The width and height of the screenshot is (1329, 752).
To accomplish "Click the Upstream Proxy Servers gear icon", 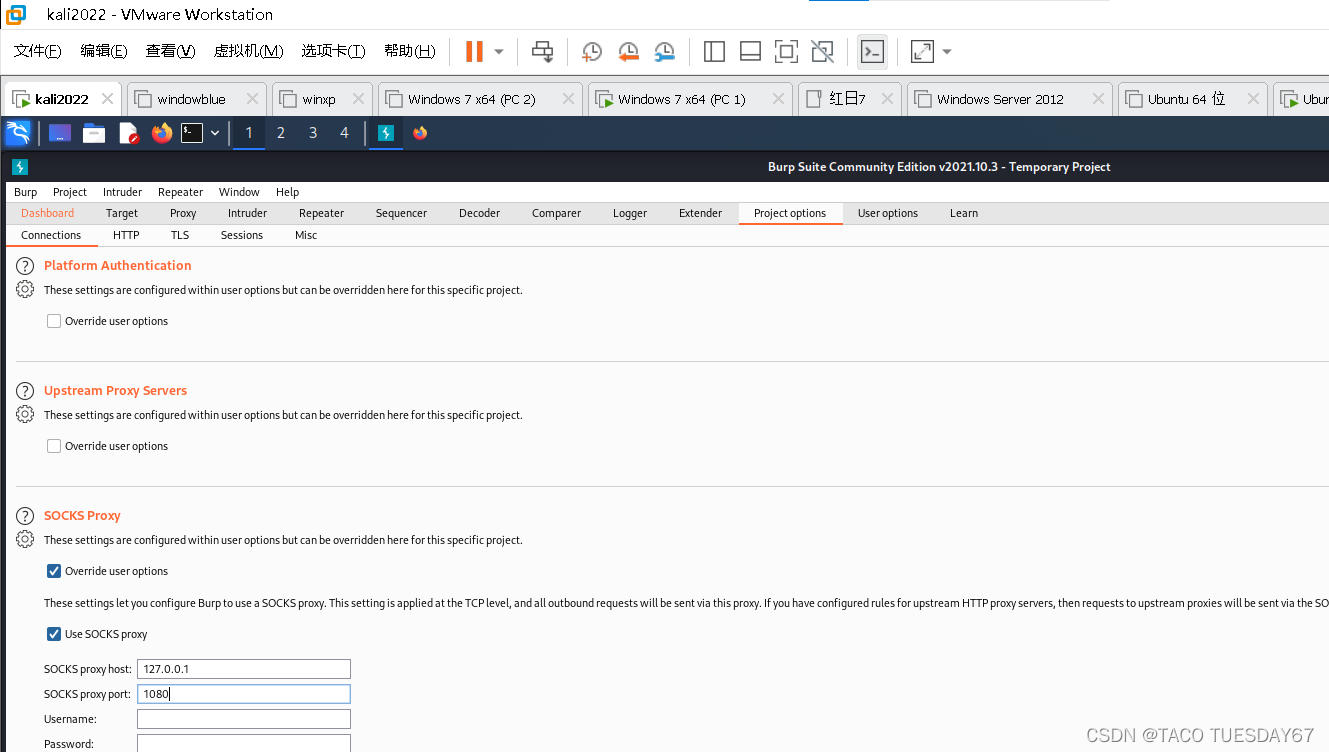I will pyautogui.click(x=25, y=414).
